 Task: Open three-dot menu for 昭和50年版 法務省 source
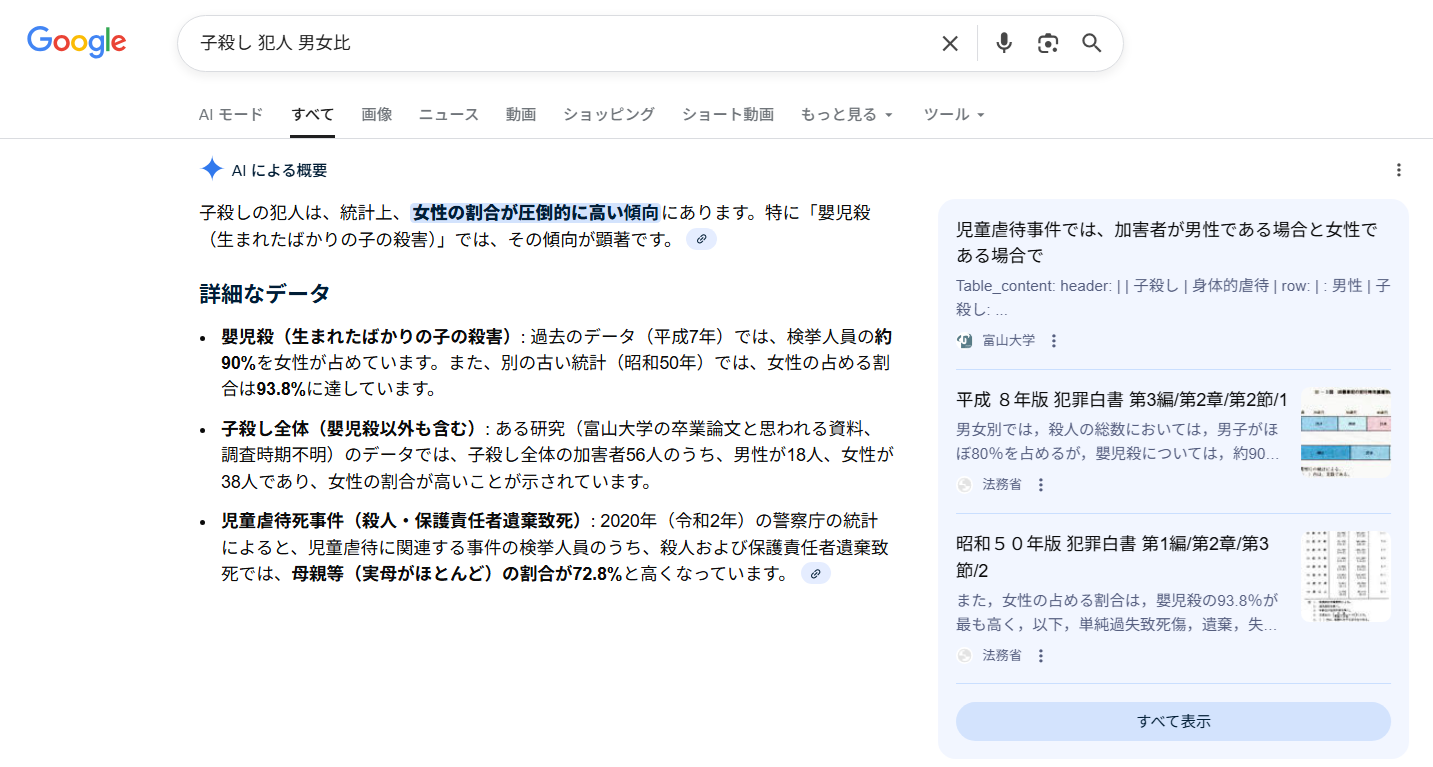pos(1040,656)
